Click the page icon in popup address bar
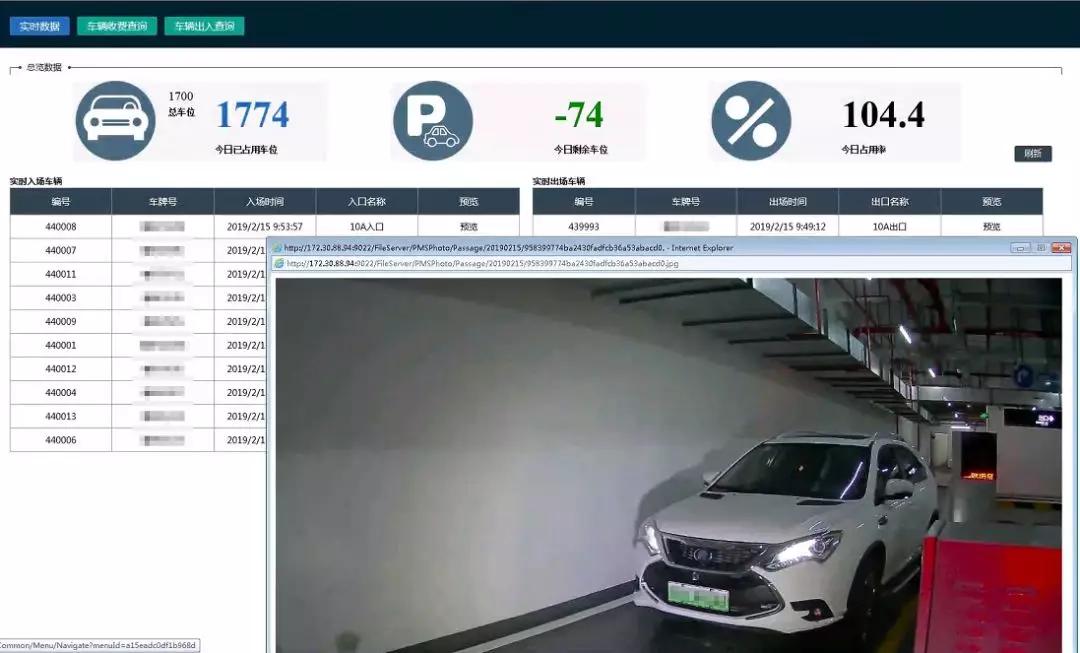 point(280,264)
